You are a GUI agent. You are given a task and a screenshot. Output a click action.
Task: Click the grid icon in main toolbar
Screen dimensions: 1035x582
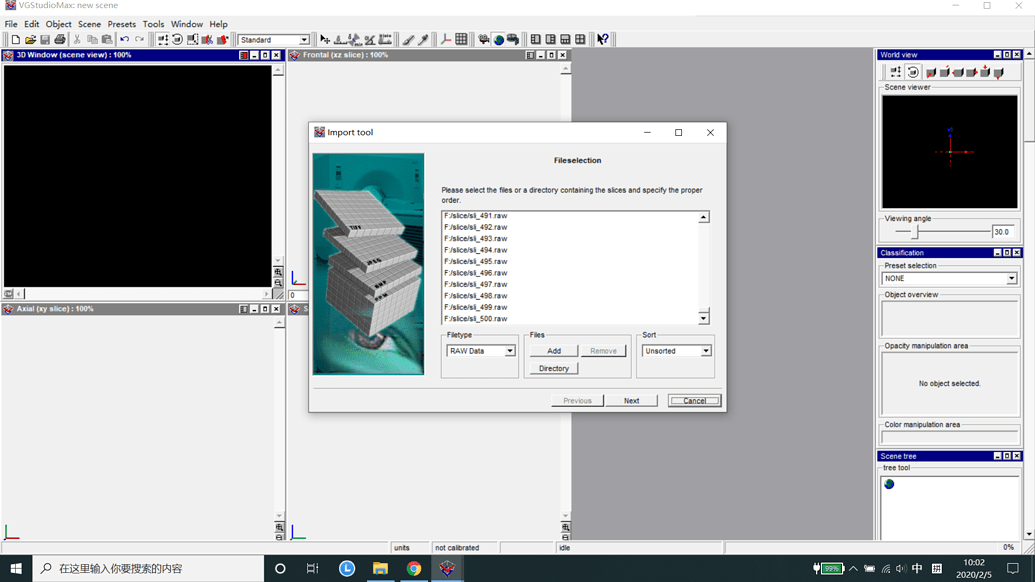pyautogui.click(x=461, y=40)
